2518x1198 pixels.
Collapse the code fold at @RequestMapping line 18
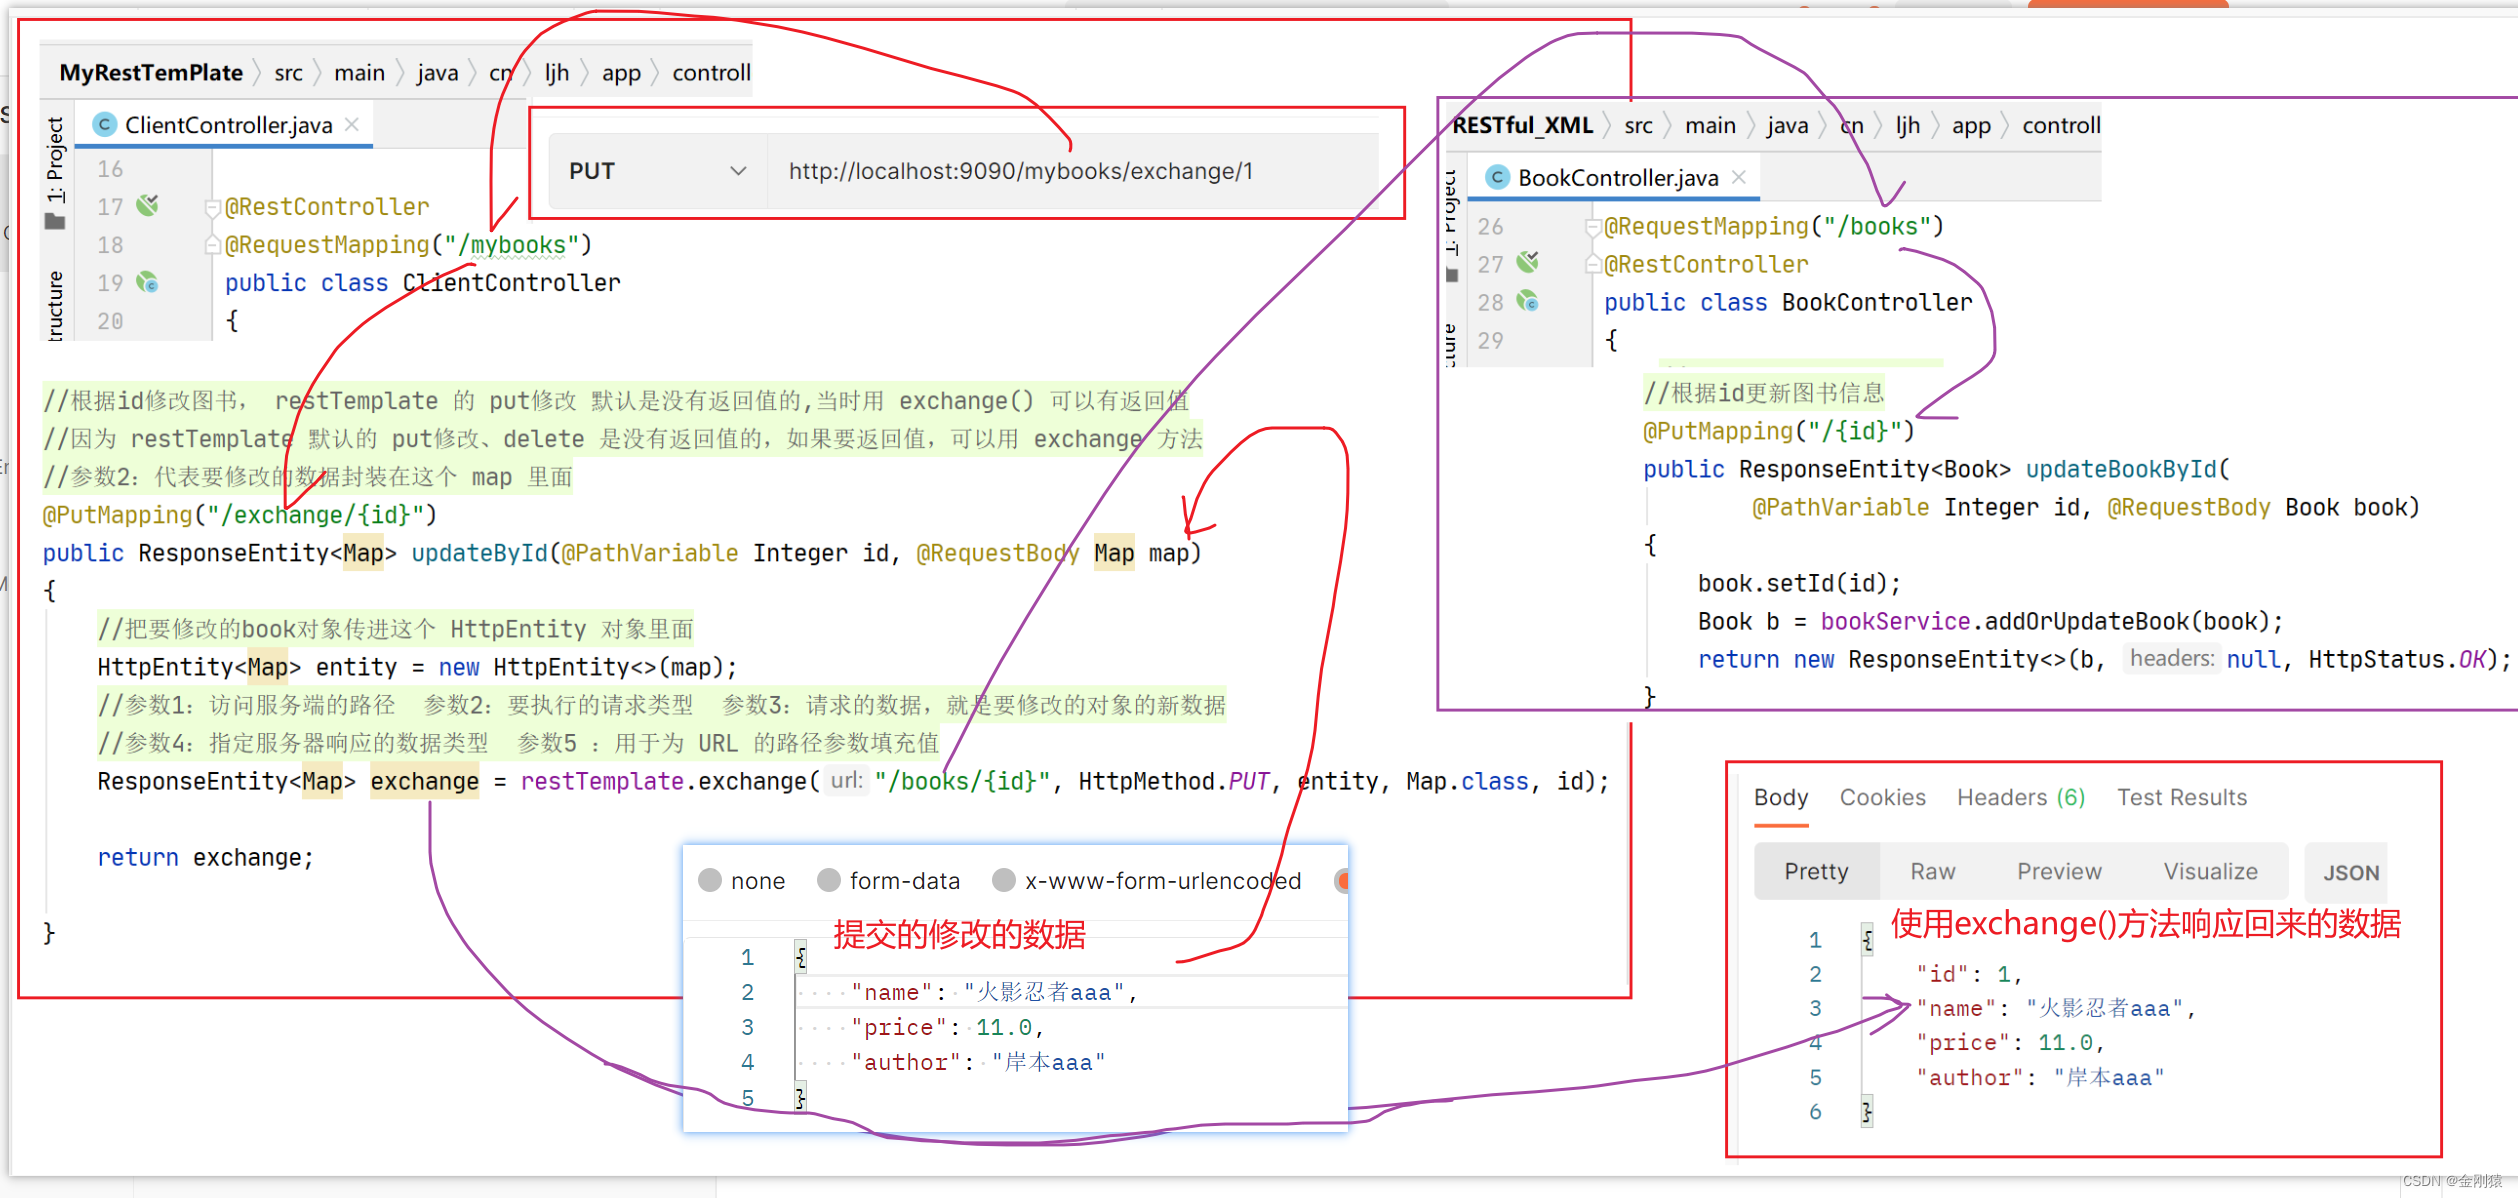tap(212, 245)
